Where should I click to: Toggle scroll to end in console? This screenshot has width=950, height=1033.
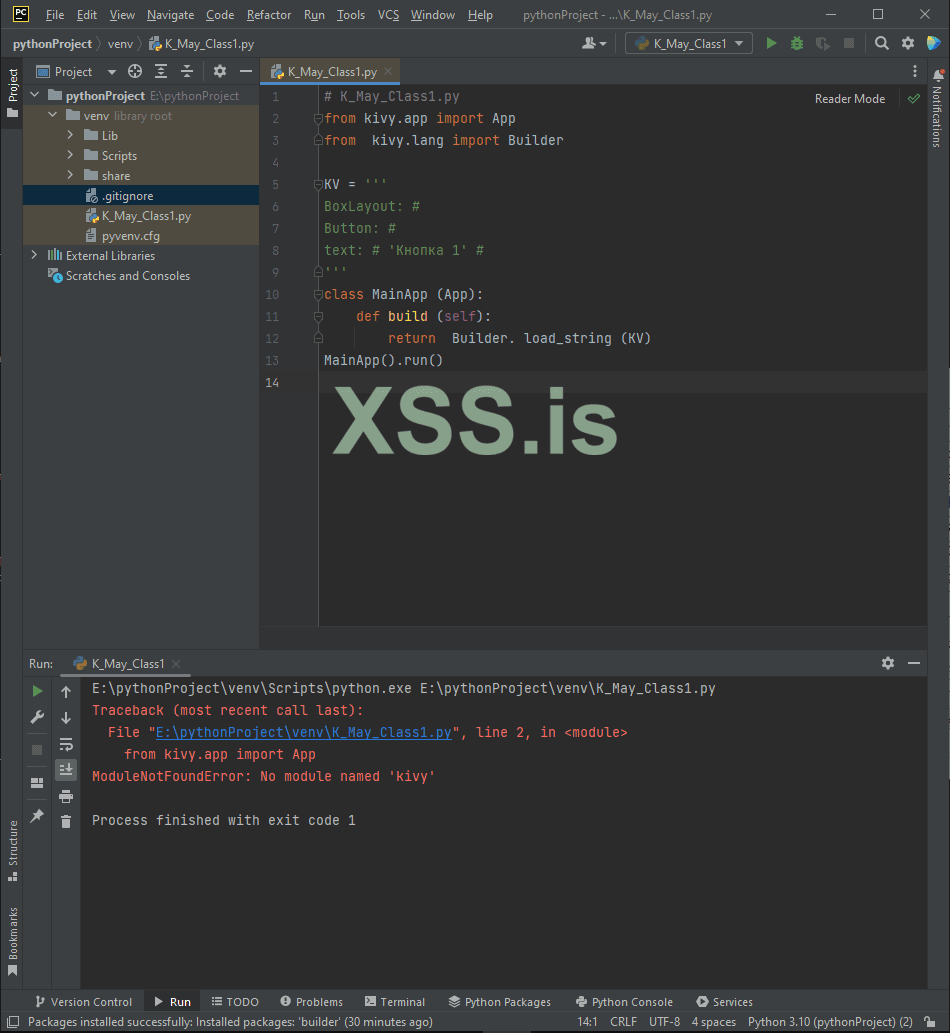click(x=66, y=769)
